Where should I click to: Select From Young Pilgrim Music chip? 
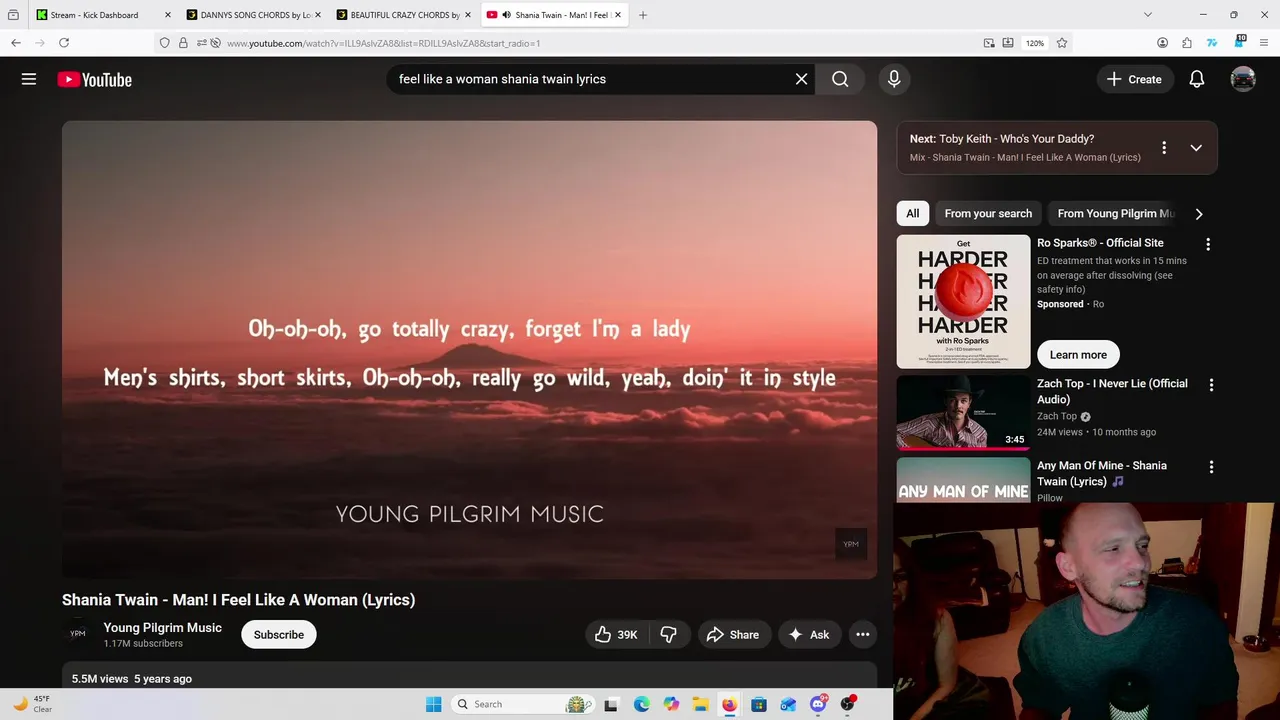click(1115, 213)
